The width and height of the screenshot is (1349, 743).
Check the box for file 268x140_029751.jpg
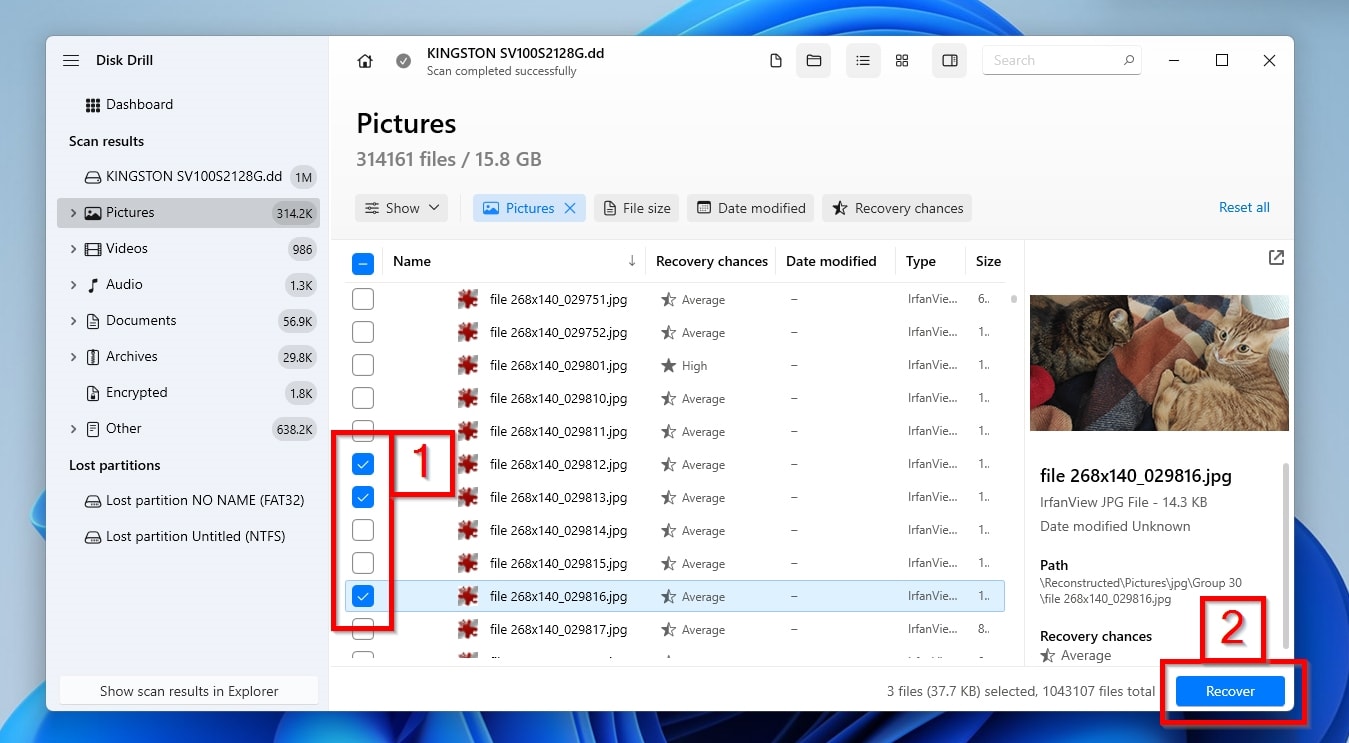pyautogui.click(x=363, y=299)
